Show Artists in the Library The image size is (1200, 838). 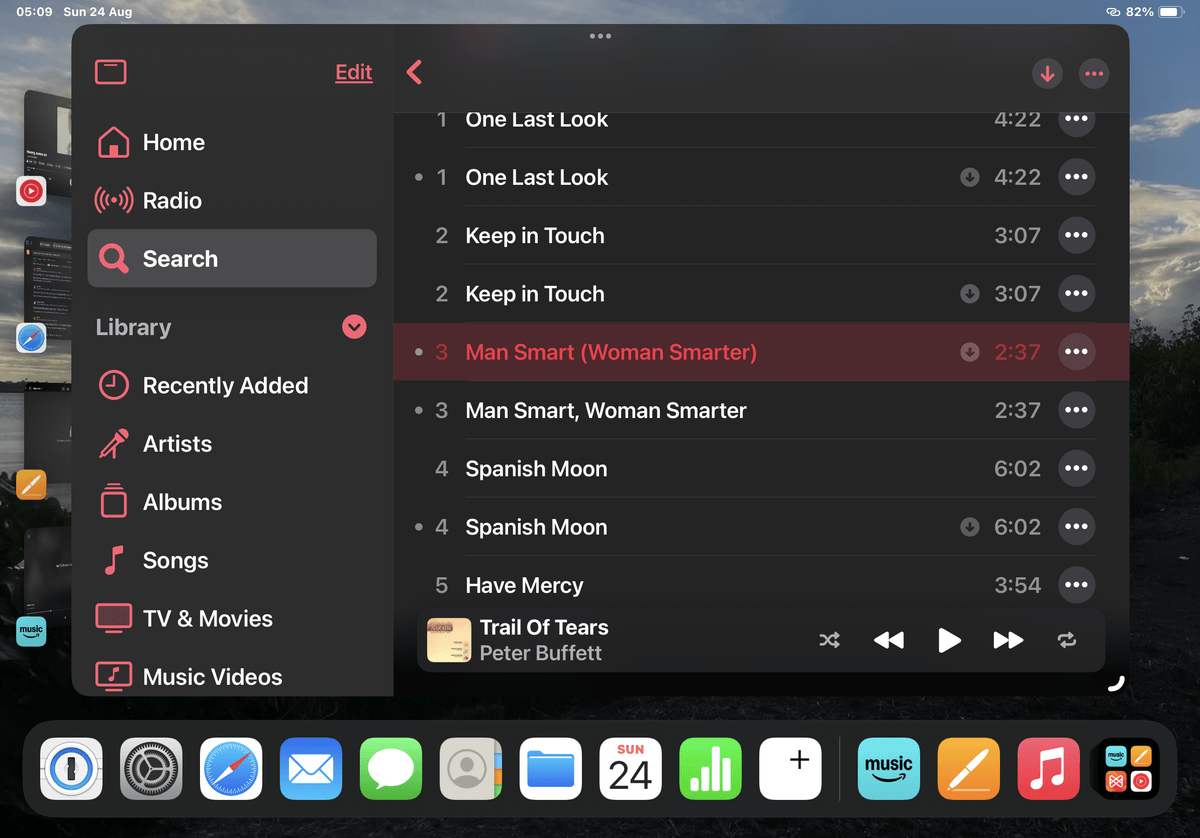tap(232, 443)
